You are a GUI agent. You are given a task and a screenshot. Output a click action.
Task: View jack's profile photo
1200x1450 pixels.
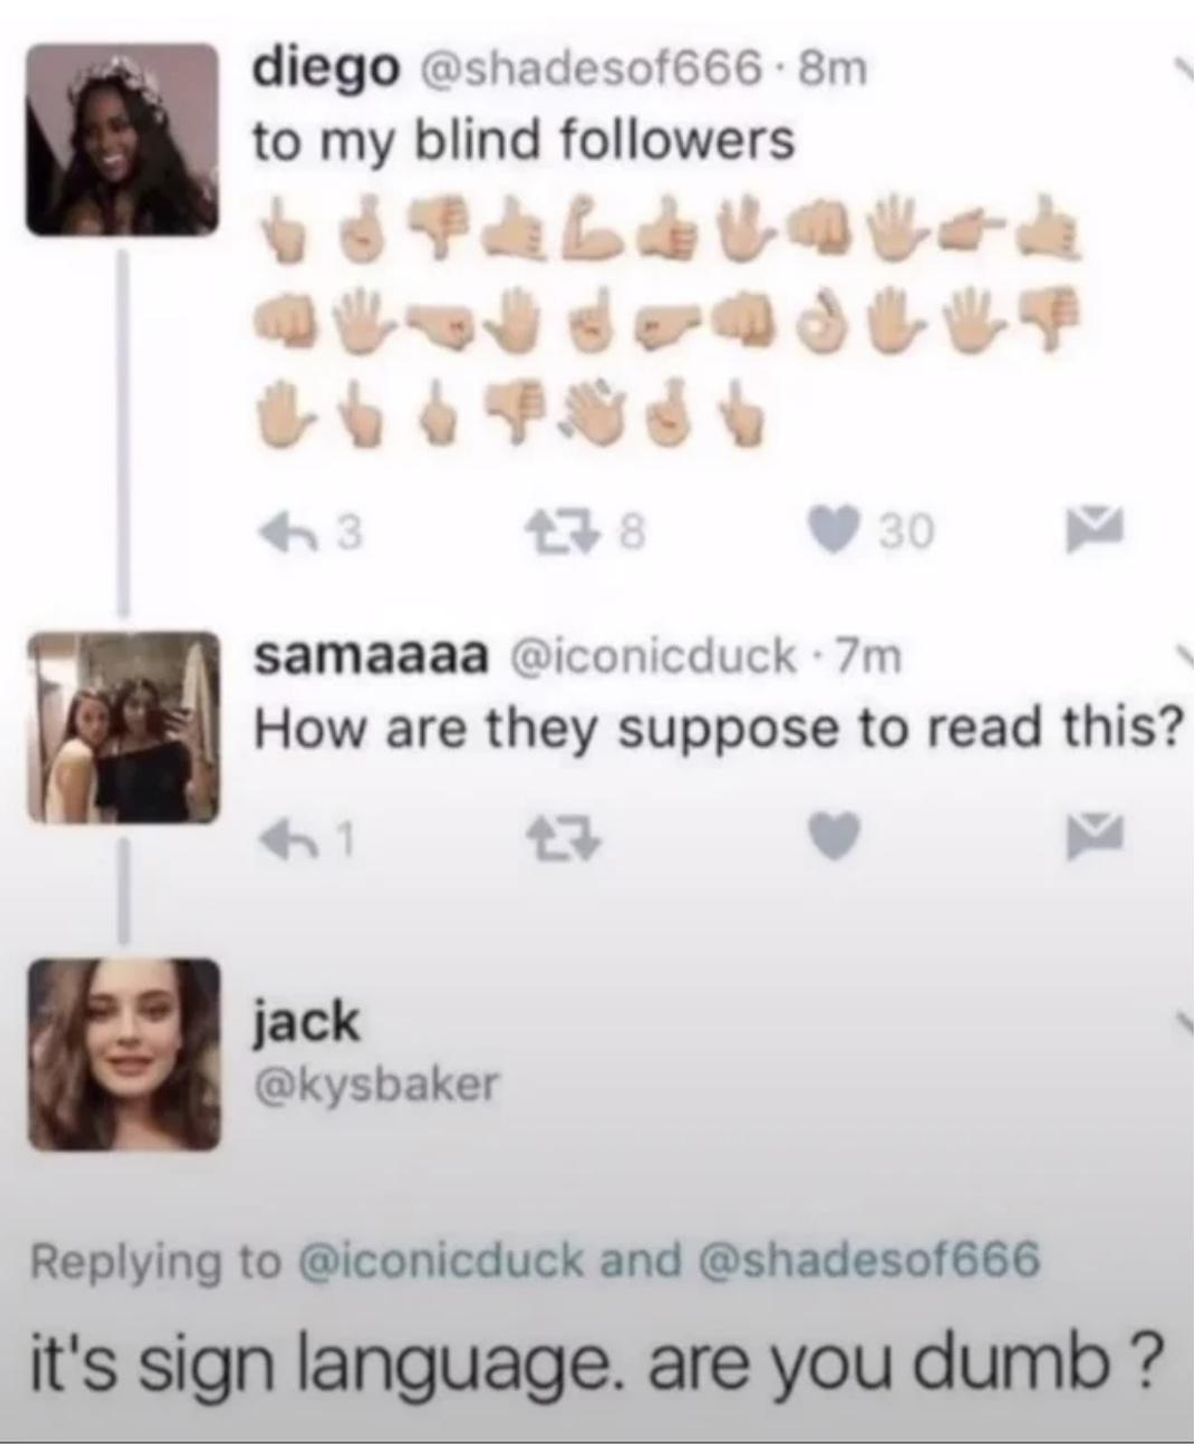point(122,1055)
